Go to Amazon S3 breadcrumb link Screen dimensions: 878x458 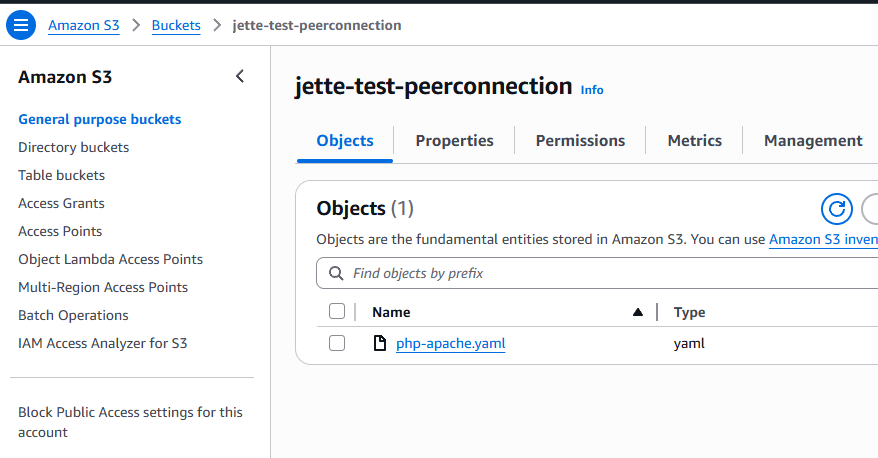click(x=83, y=25)
